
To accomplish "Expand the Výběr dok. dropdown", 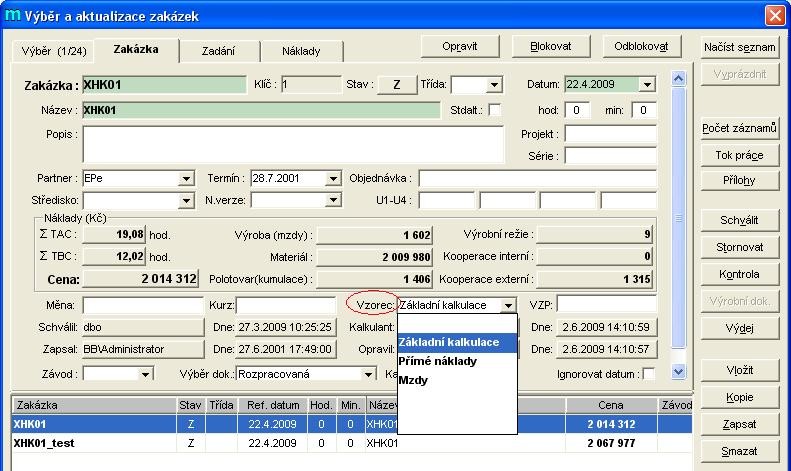I will tap(368, 374).
